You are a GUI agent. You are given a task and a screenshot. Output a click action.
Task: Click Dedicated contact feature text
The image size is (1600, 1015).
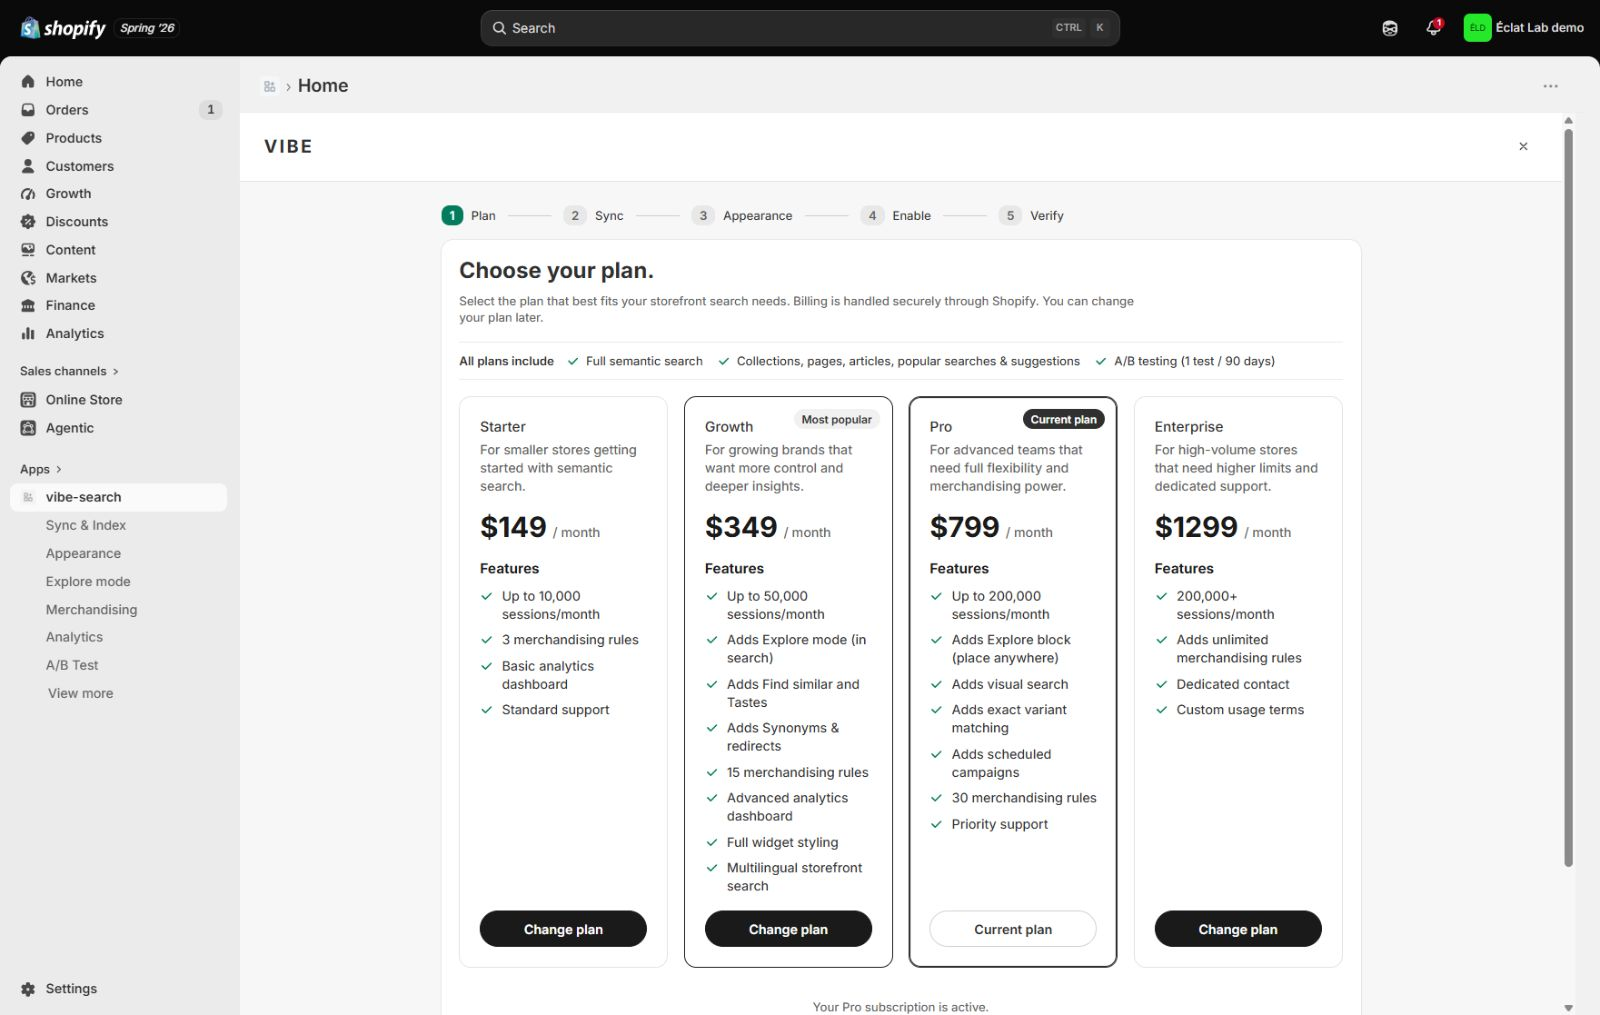(x=1233, y=684)
